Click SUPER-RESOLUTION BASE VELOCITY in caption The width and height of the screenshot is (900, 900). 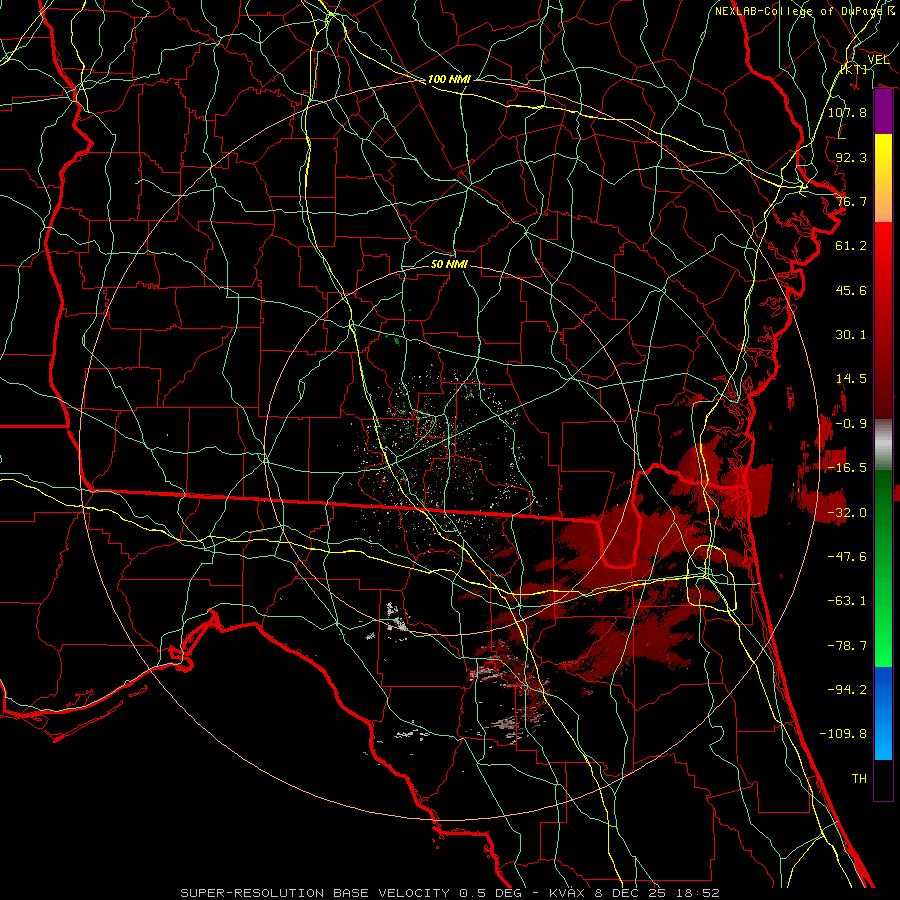point(315,893)
